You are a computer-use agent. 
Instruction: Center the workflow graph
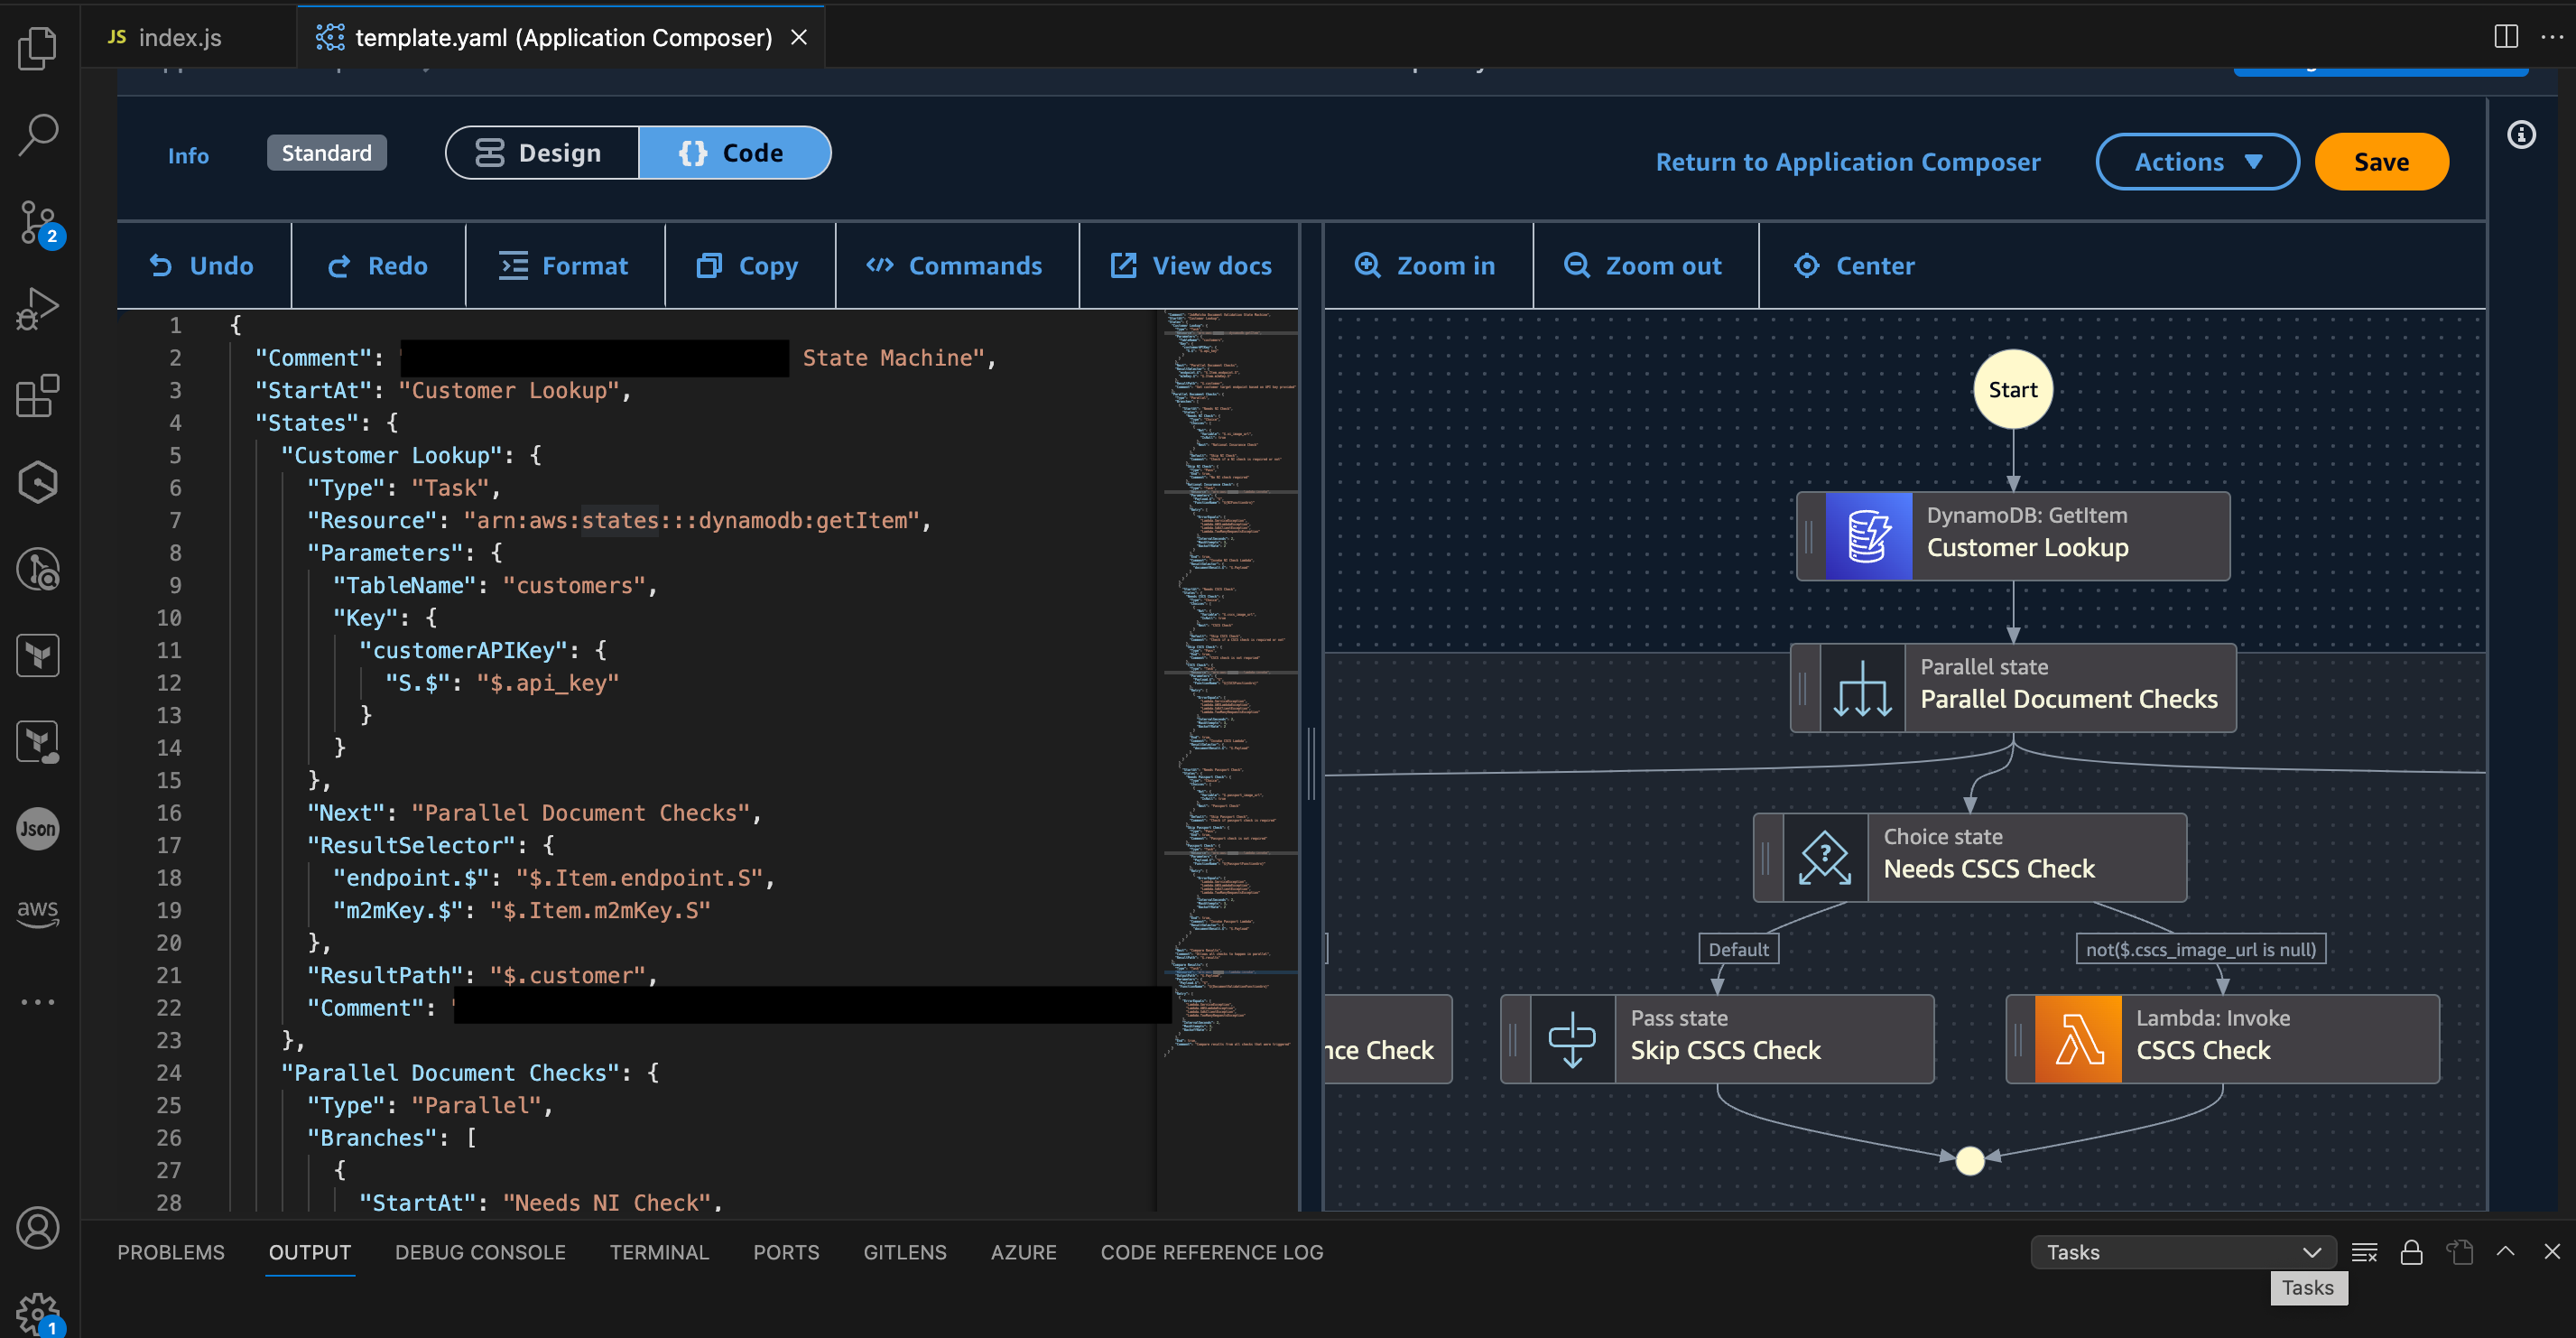[1856, 265]
